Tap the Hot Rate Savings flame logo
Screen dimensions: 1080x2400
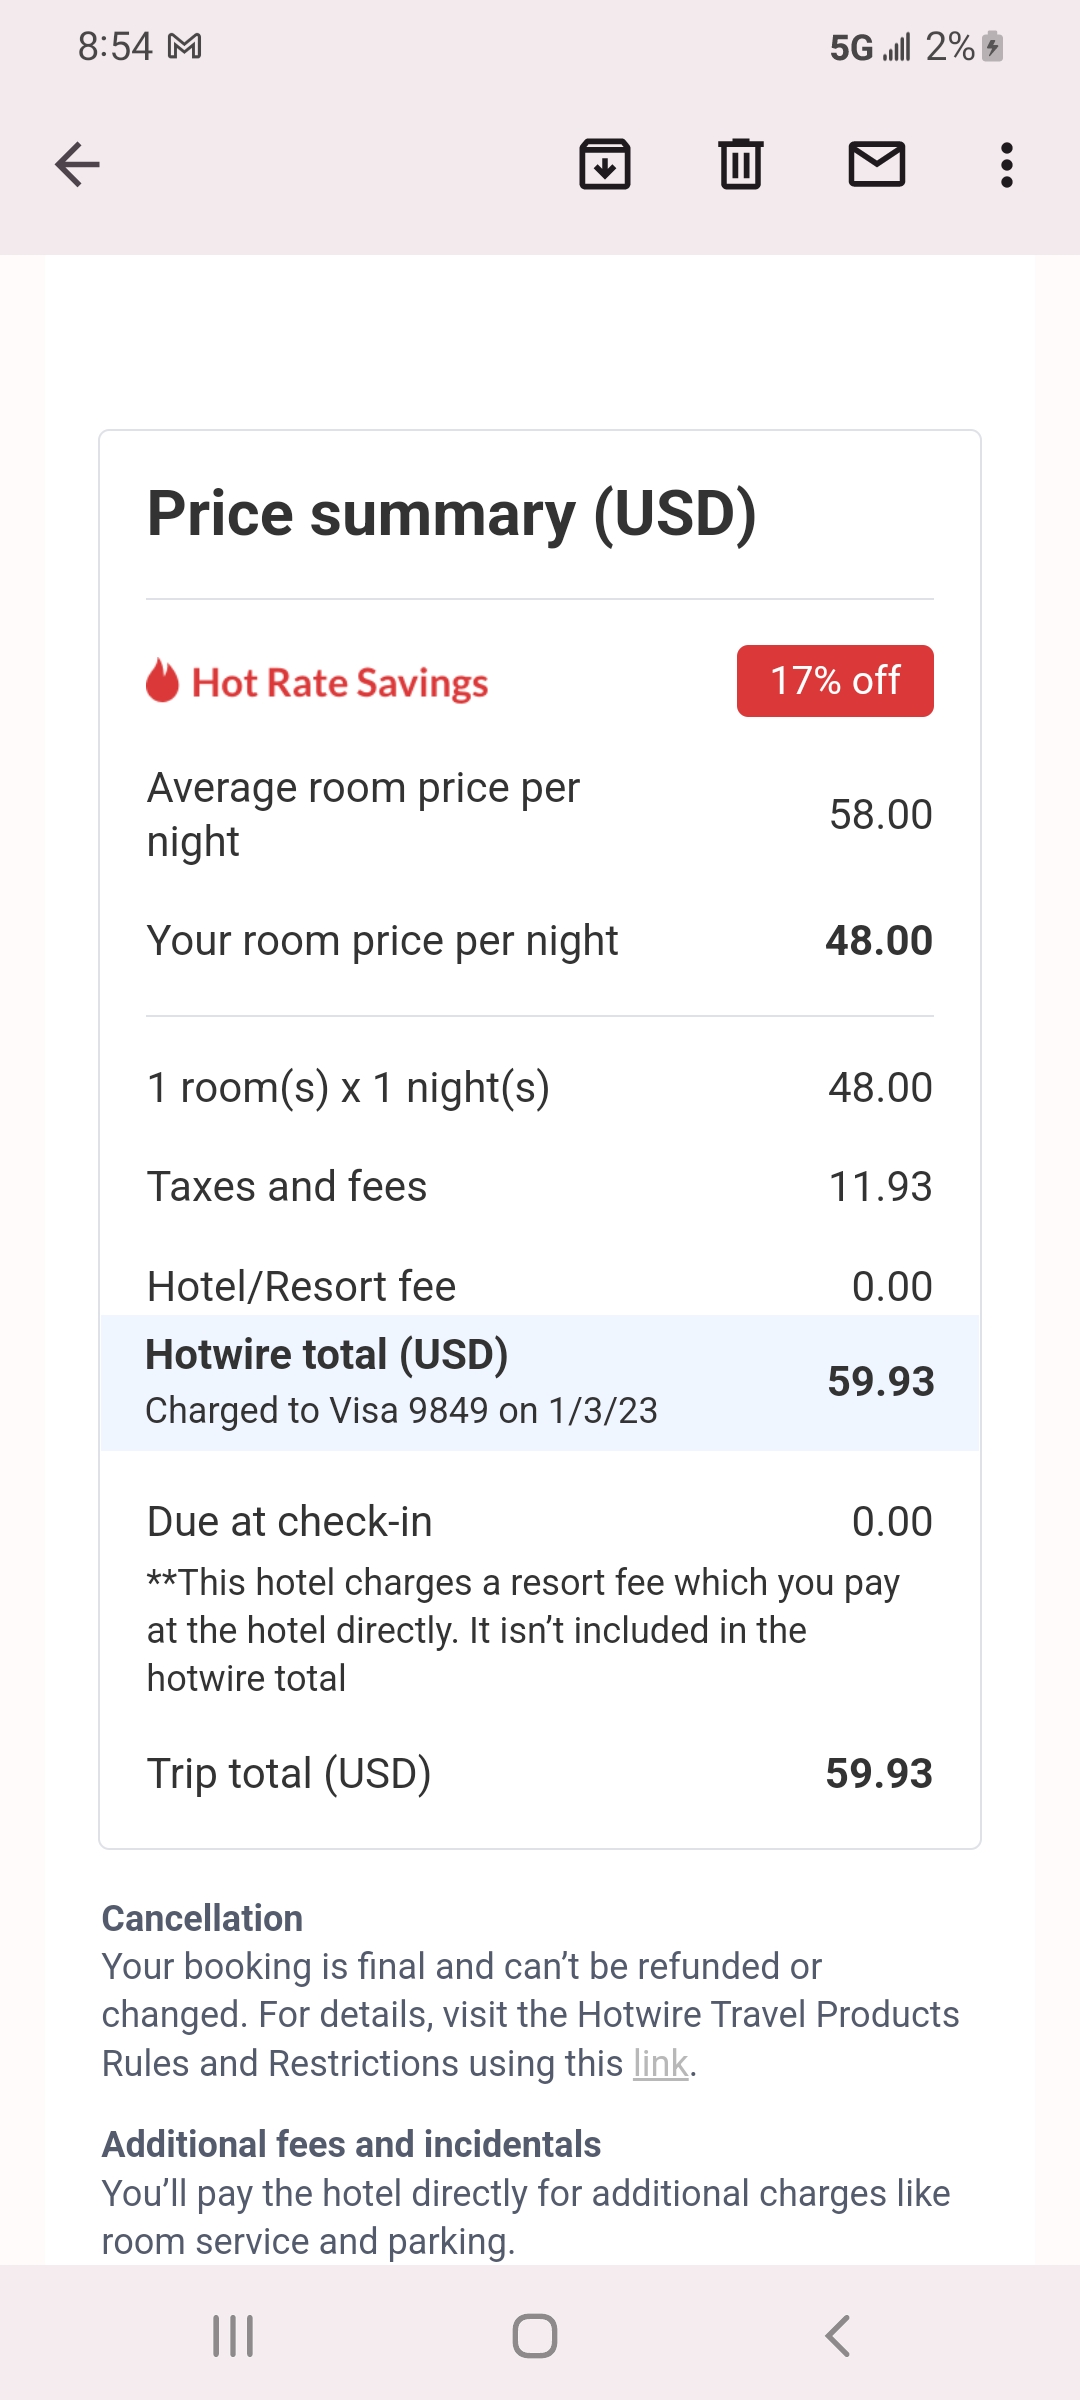(162, 681)
